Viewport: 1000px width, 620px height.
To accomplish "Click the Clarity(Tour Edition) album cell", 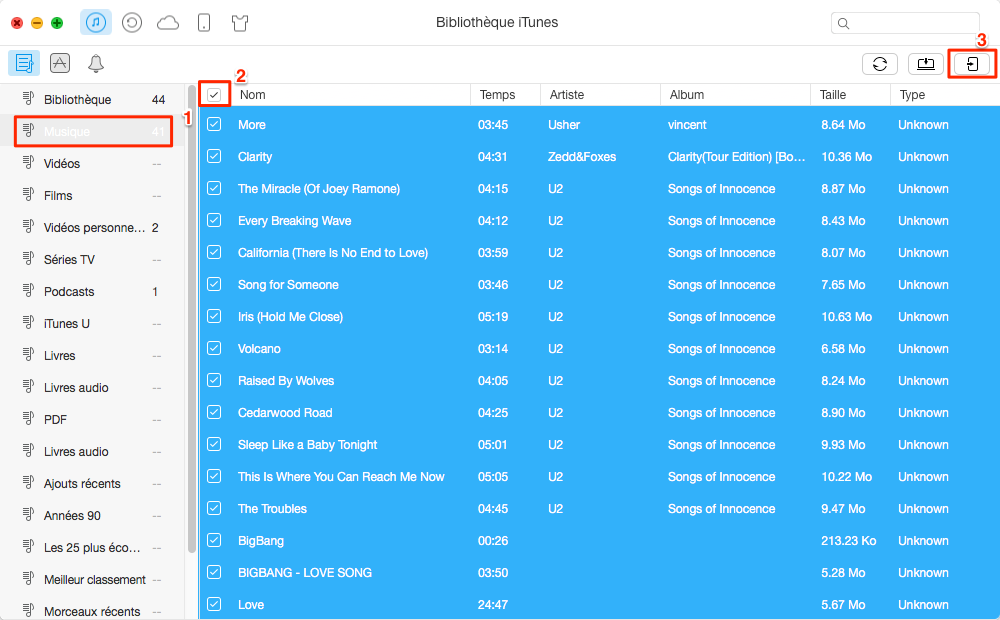I will point(736,157).
